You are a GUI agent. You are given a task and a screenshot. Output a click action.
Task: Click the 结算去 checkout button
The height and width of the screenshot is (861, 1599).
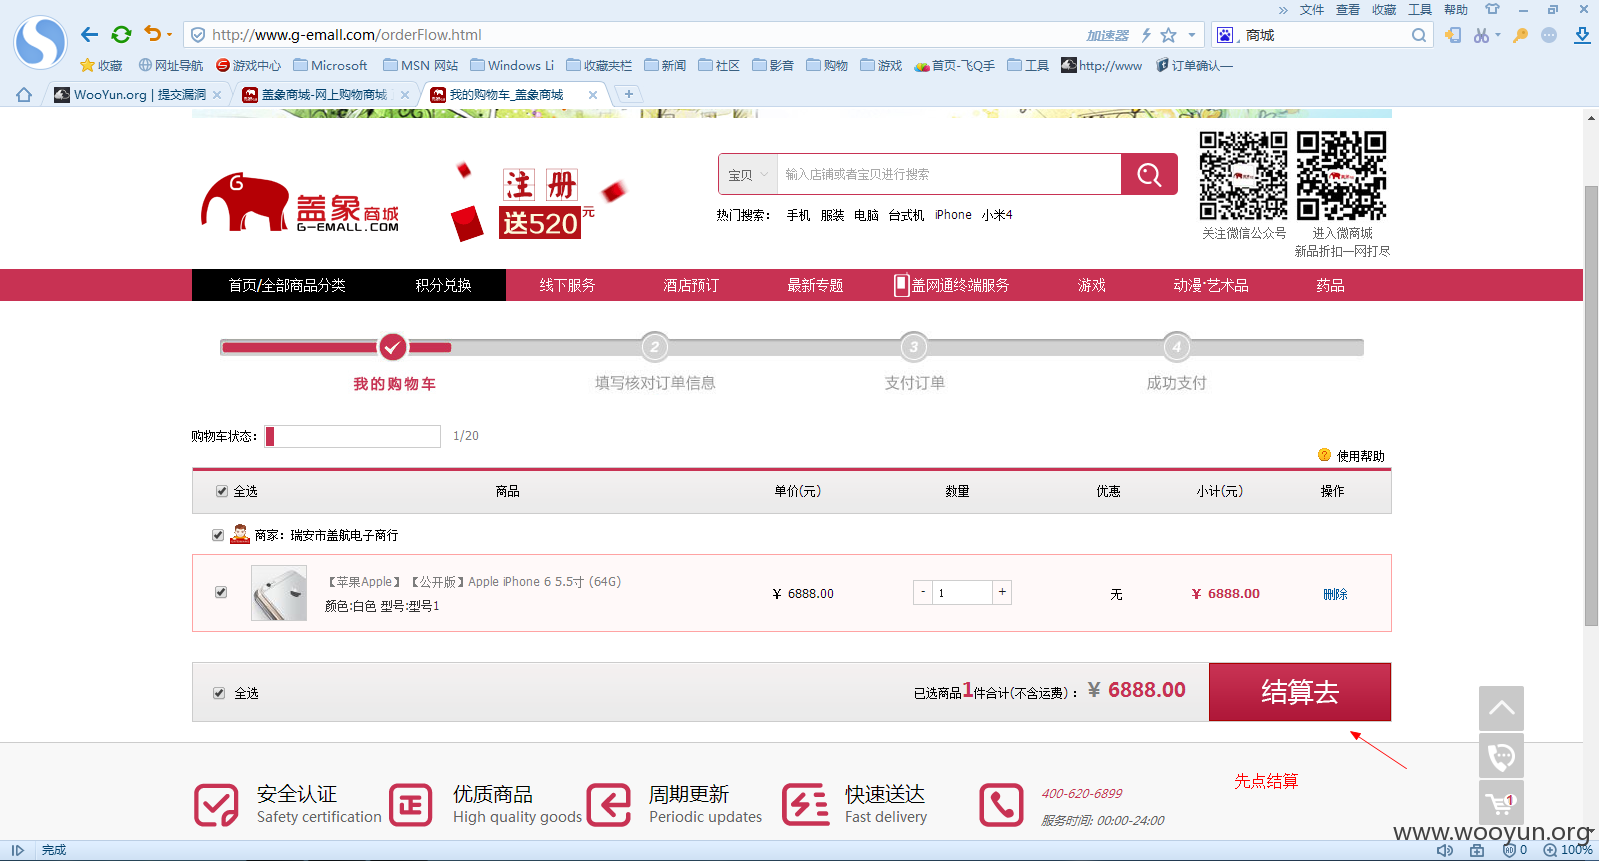coord(1300,692)
